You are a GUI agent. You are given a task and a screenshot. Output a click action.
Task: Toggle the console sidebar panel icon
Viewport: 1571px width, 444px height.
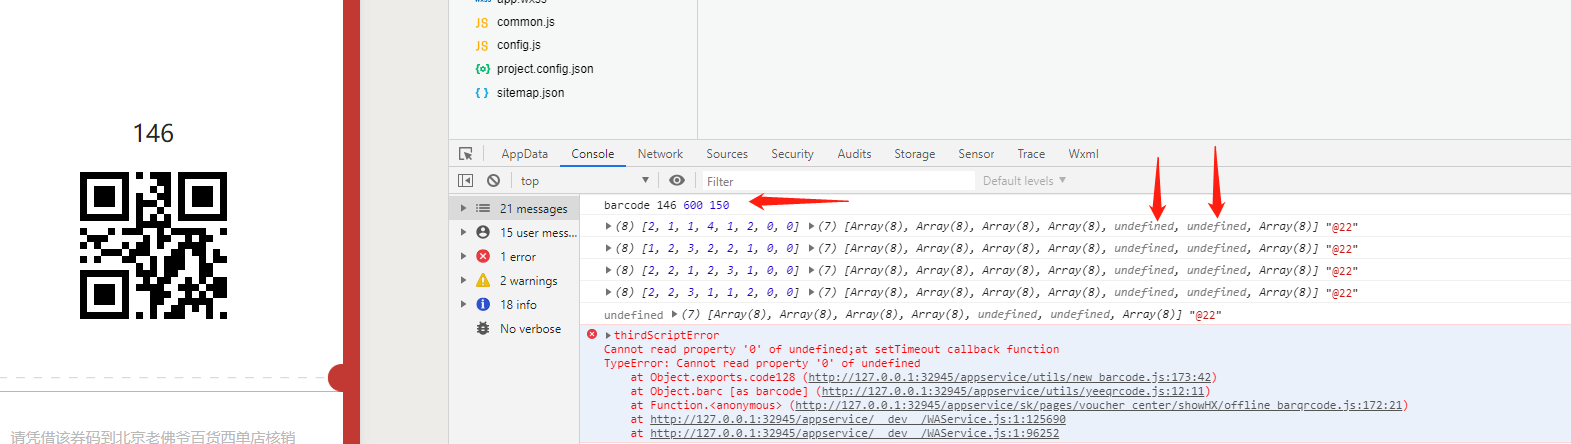(465, 181)
